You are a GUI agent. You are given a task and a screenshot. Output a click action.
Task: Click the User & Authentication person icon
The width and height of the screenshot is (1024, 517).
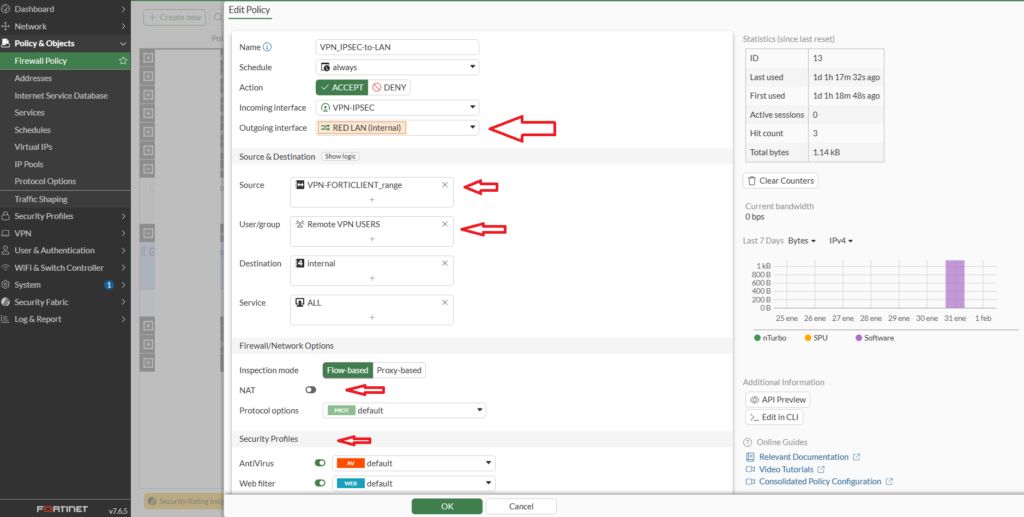6,251
